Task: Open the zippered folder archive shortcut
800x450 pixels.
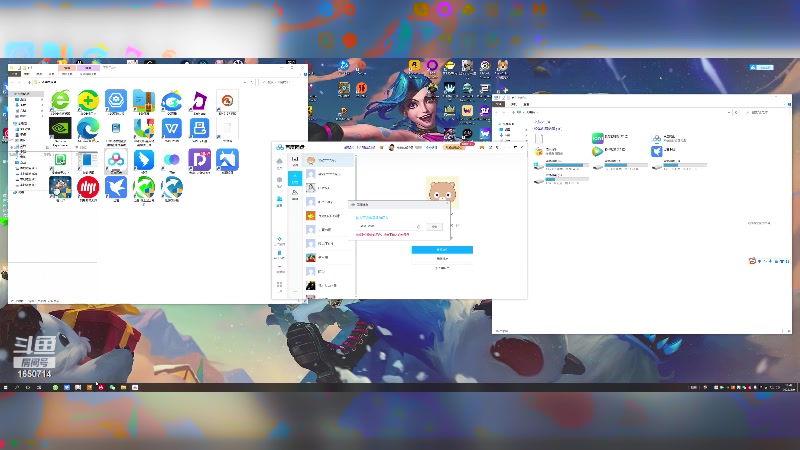Action: coord(144,100)
